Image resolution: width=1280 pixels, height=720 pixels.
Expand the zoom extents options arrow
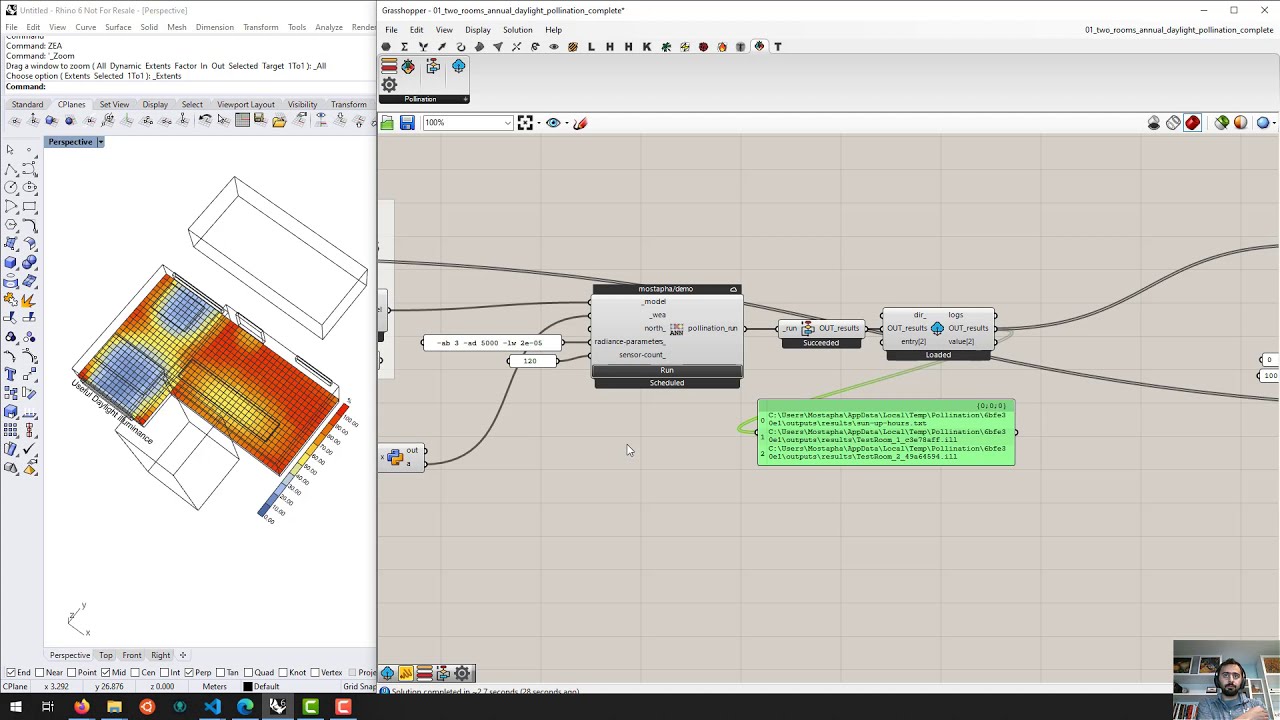(x=538, y=123)
